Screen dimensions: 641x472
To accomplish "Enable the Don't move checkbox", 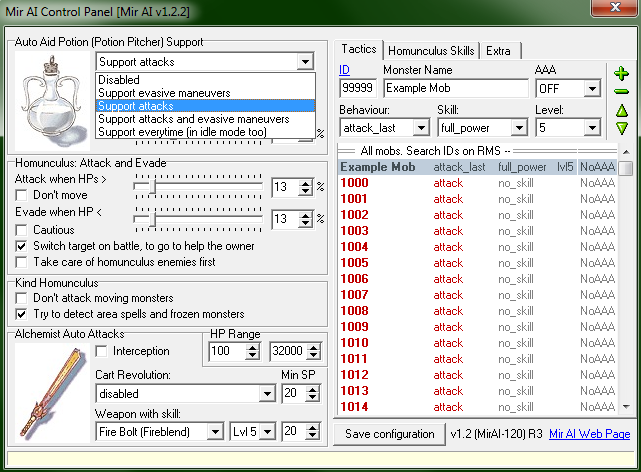I will (21, 195).
